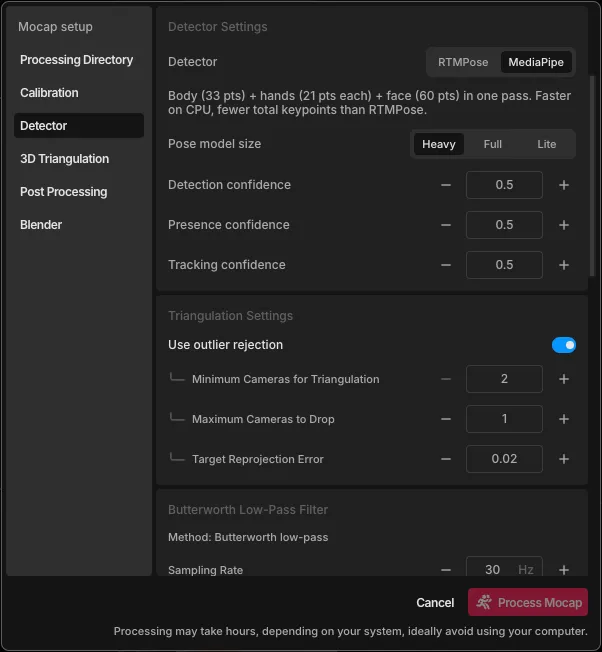Viewport: 602px width, 652px height.
Task: Open Blender section in sidebar
Action: [x=79, y=225]
